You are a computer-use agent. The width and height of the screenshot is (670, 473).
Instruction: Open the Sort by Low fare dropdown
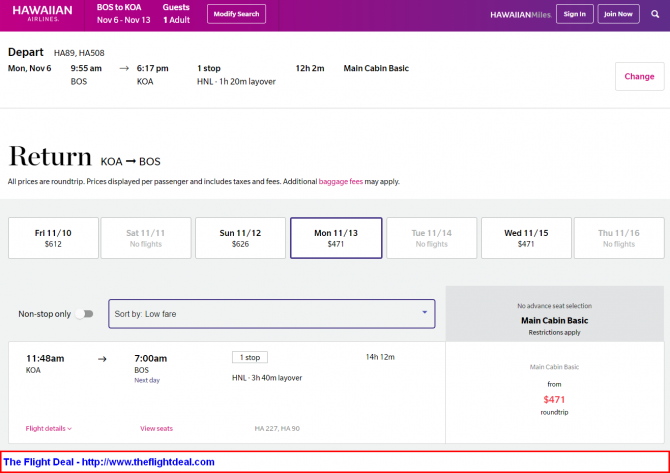272,314
